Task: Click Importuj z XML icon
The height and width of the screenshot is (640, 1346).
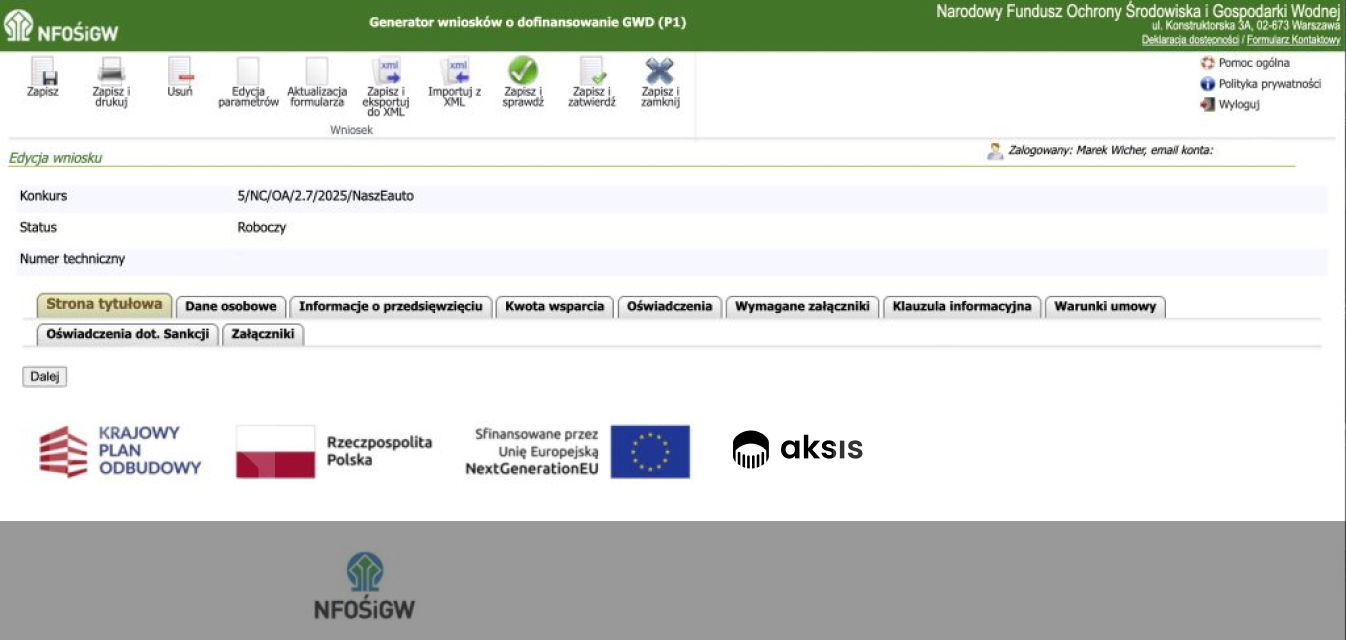Action: tap(455, 71)
